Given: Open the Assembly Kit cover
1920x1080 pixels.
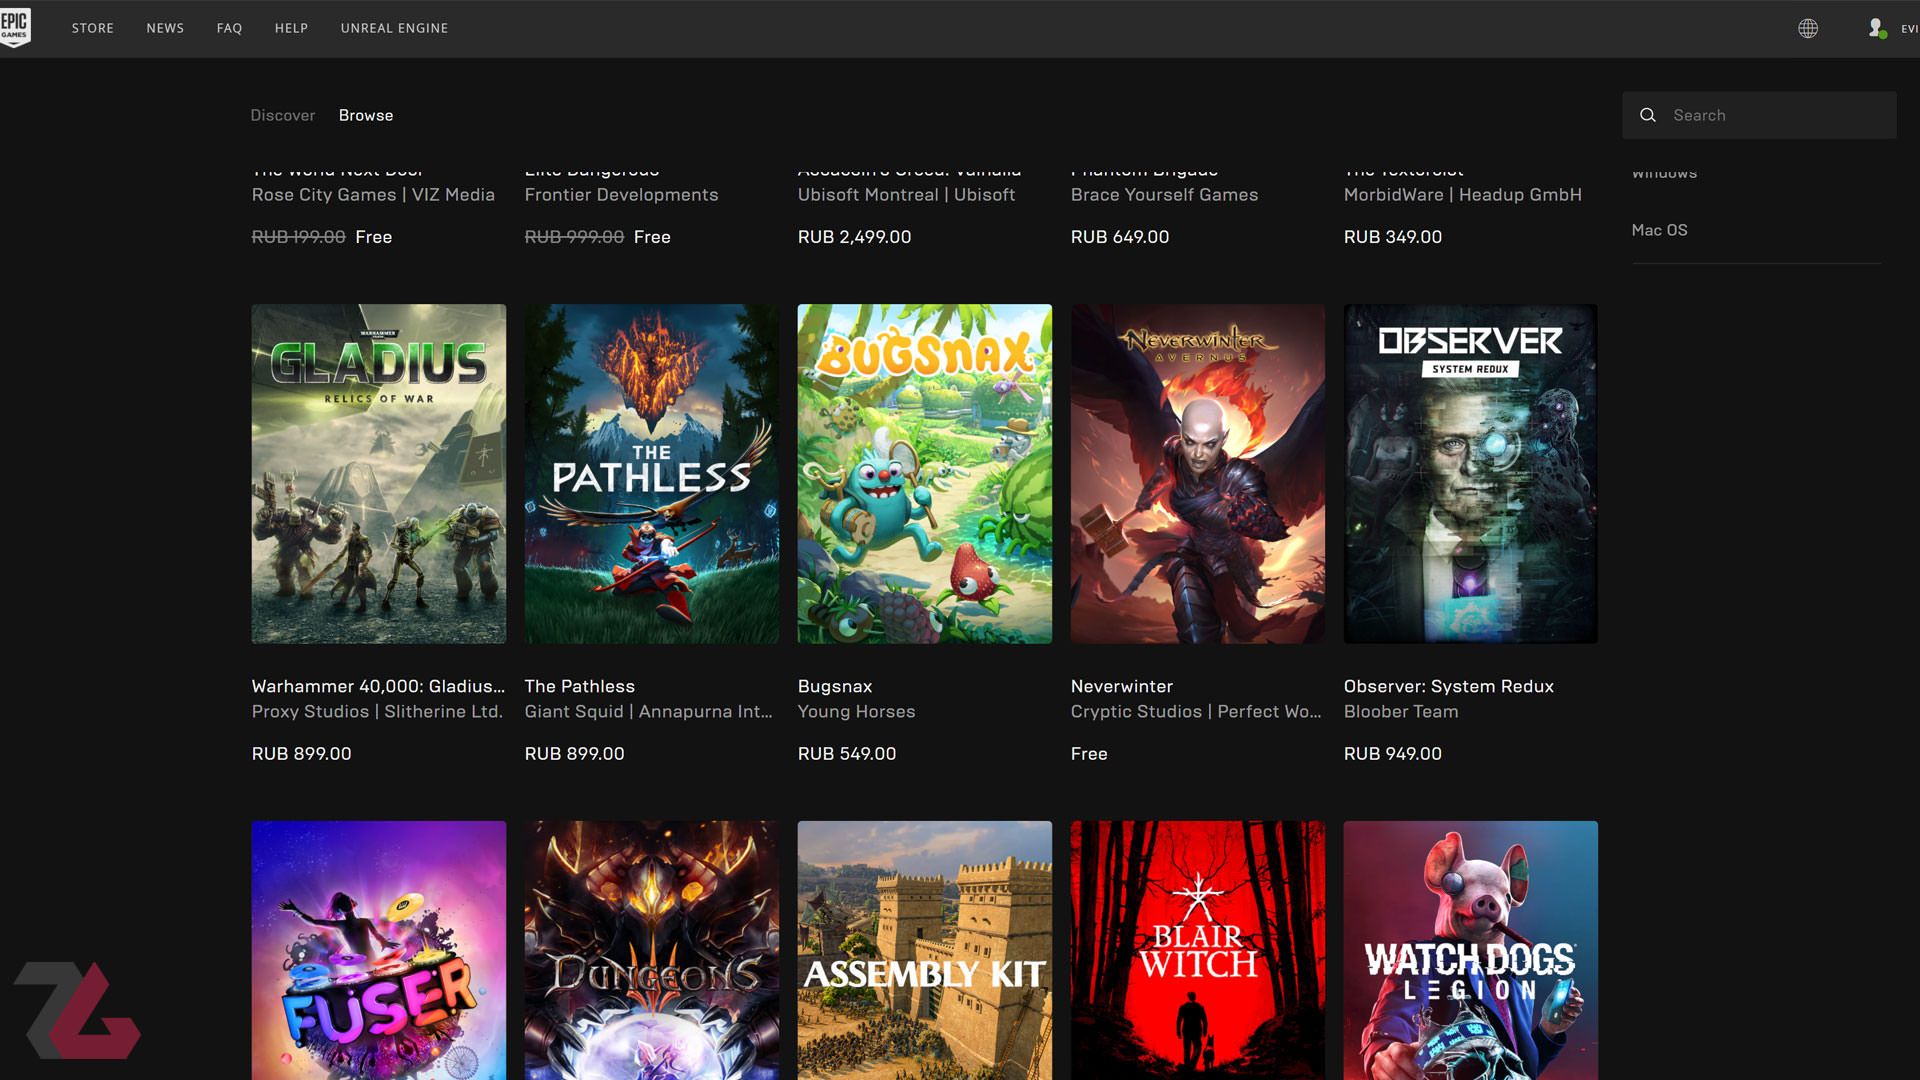Looking at the screenshot, I should point(925,950).
